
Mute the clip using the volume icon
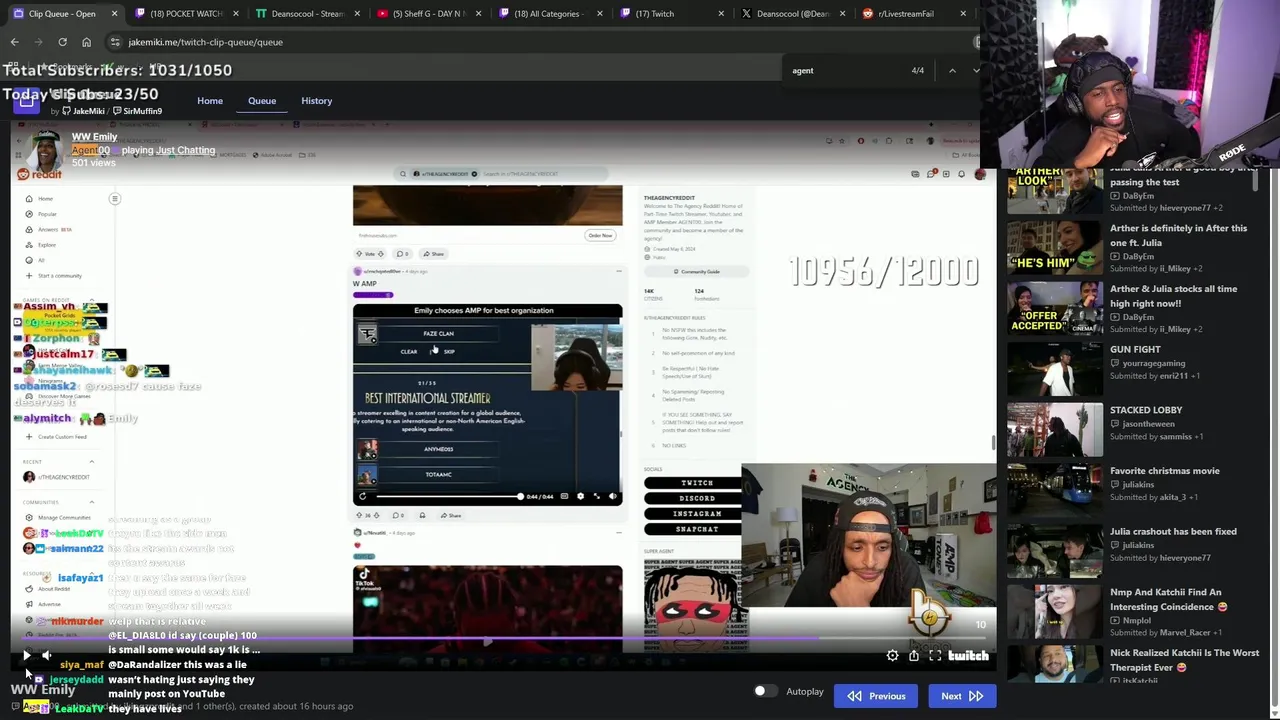tap(46, 655)
